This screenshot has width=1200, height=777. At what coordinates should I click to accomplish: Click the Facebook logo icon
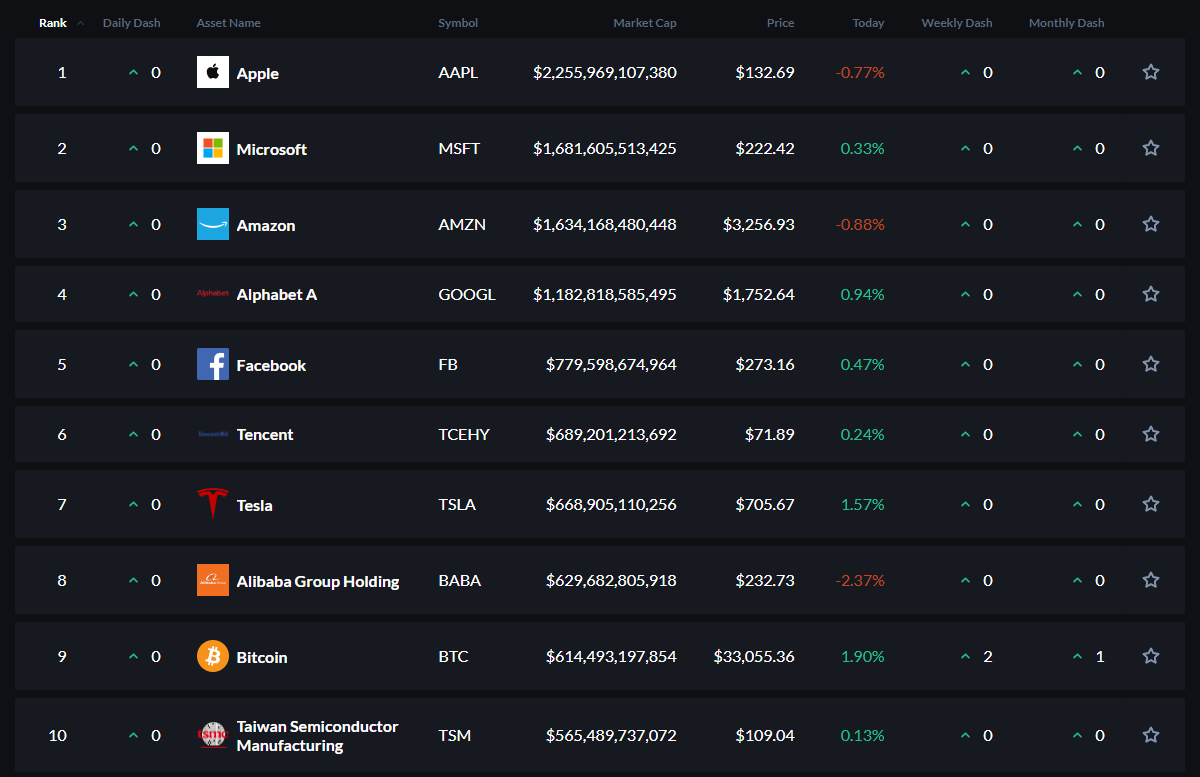[x=213, y=364]
